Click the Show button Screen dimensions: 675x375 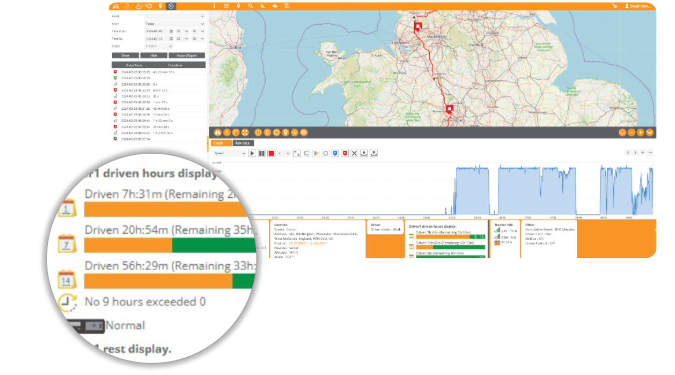(x=125, y=56)
